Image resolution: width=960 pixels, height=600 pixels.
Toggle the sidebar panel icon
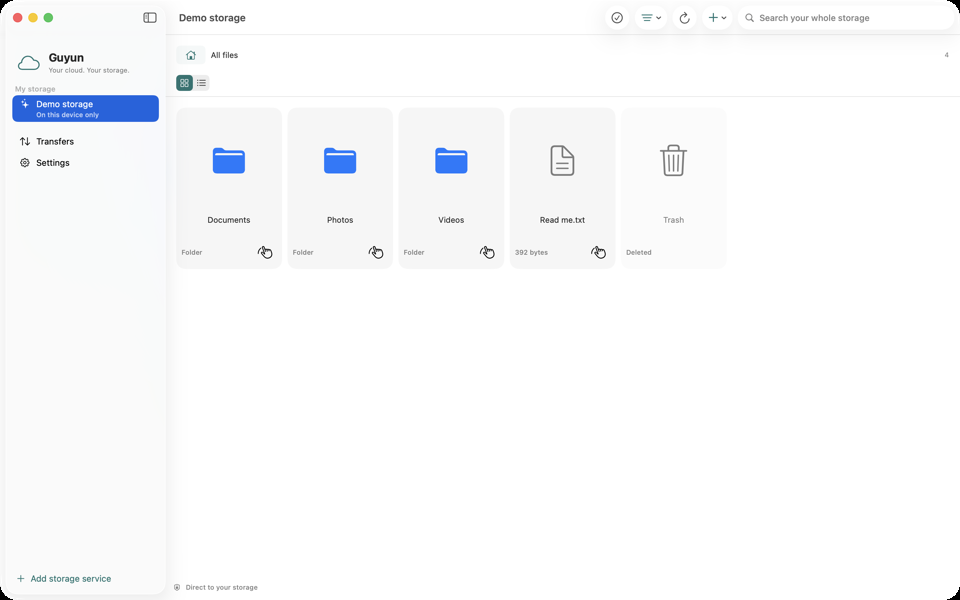click(150, 18)
